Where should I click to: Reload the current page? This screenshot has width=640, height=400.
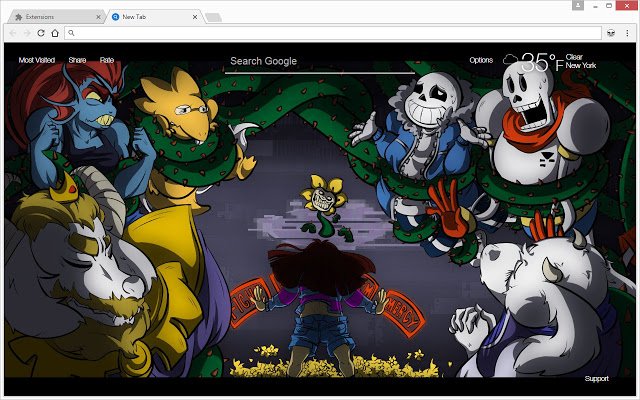point(41,33)
